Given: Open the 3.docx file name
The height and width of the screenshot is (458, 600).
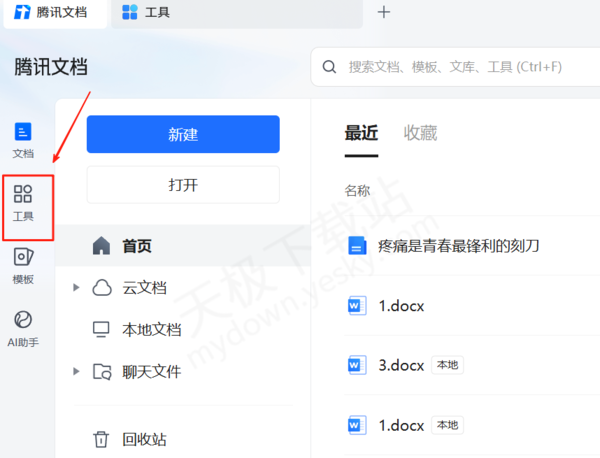Looking at the screenshot, I should point(401,365).
